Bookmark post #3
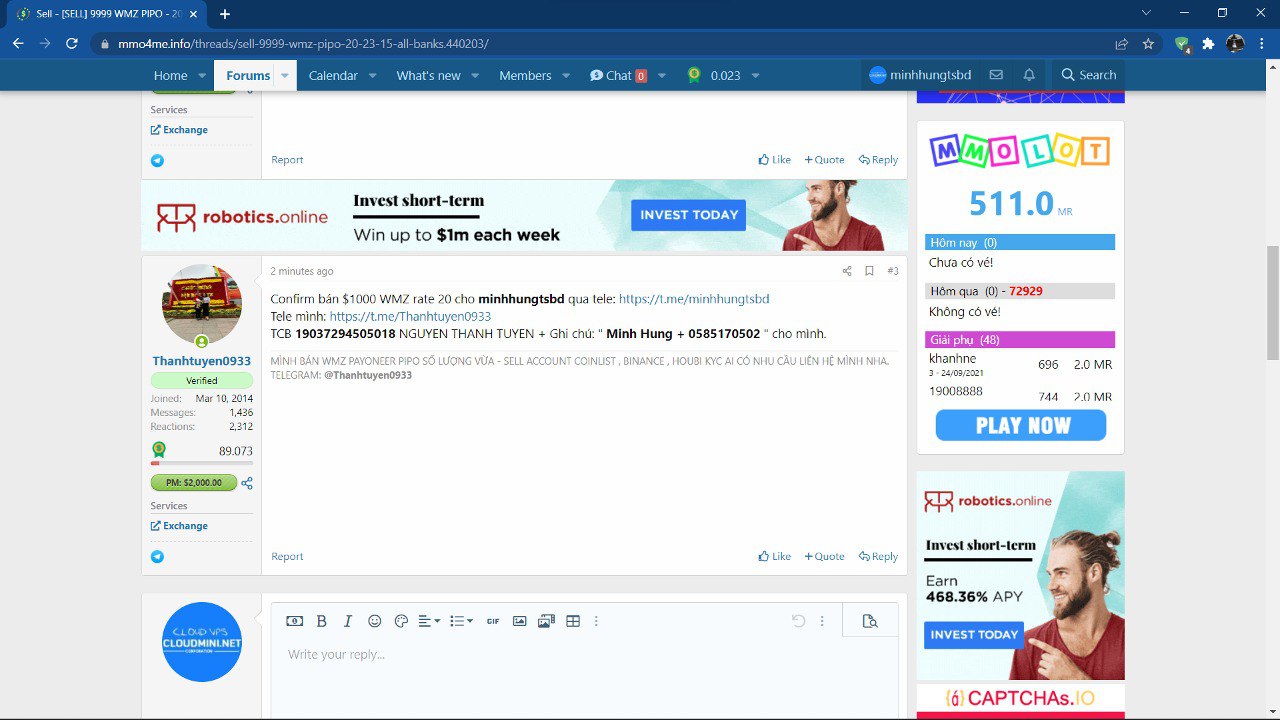Viewport: 1280px width, 720px height. coord(869,271)
